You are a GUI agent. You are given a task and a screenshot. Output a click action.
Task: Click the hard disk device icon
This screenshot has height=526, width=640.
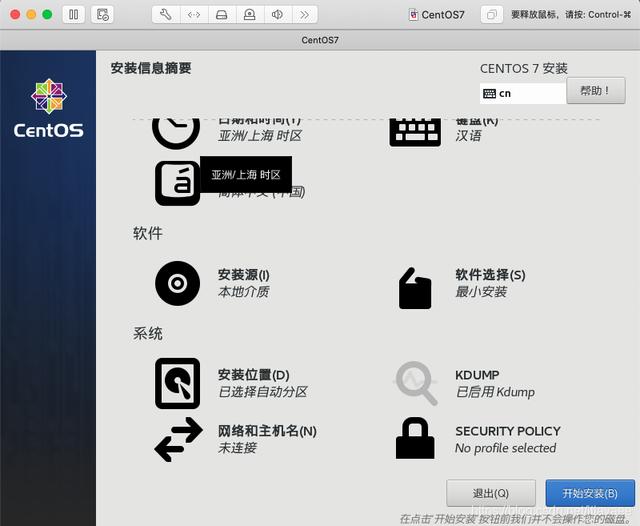pos(221,15)
